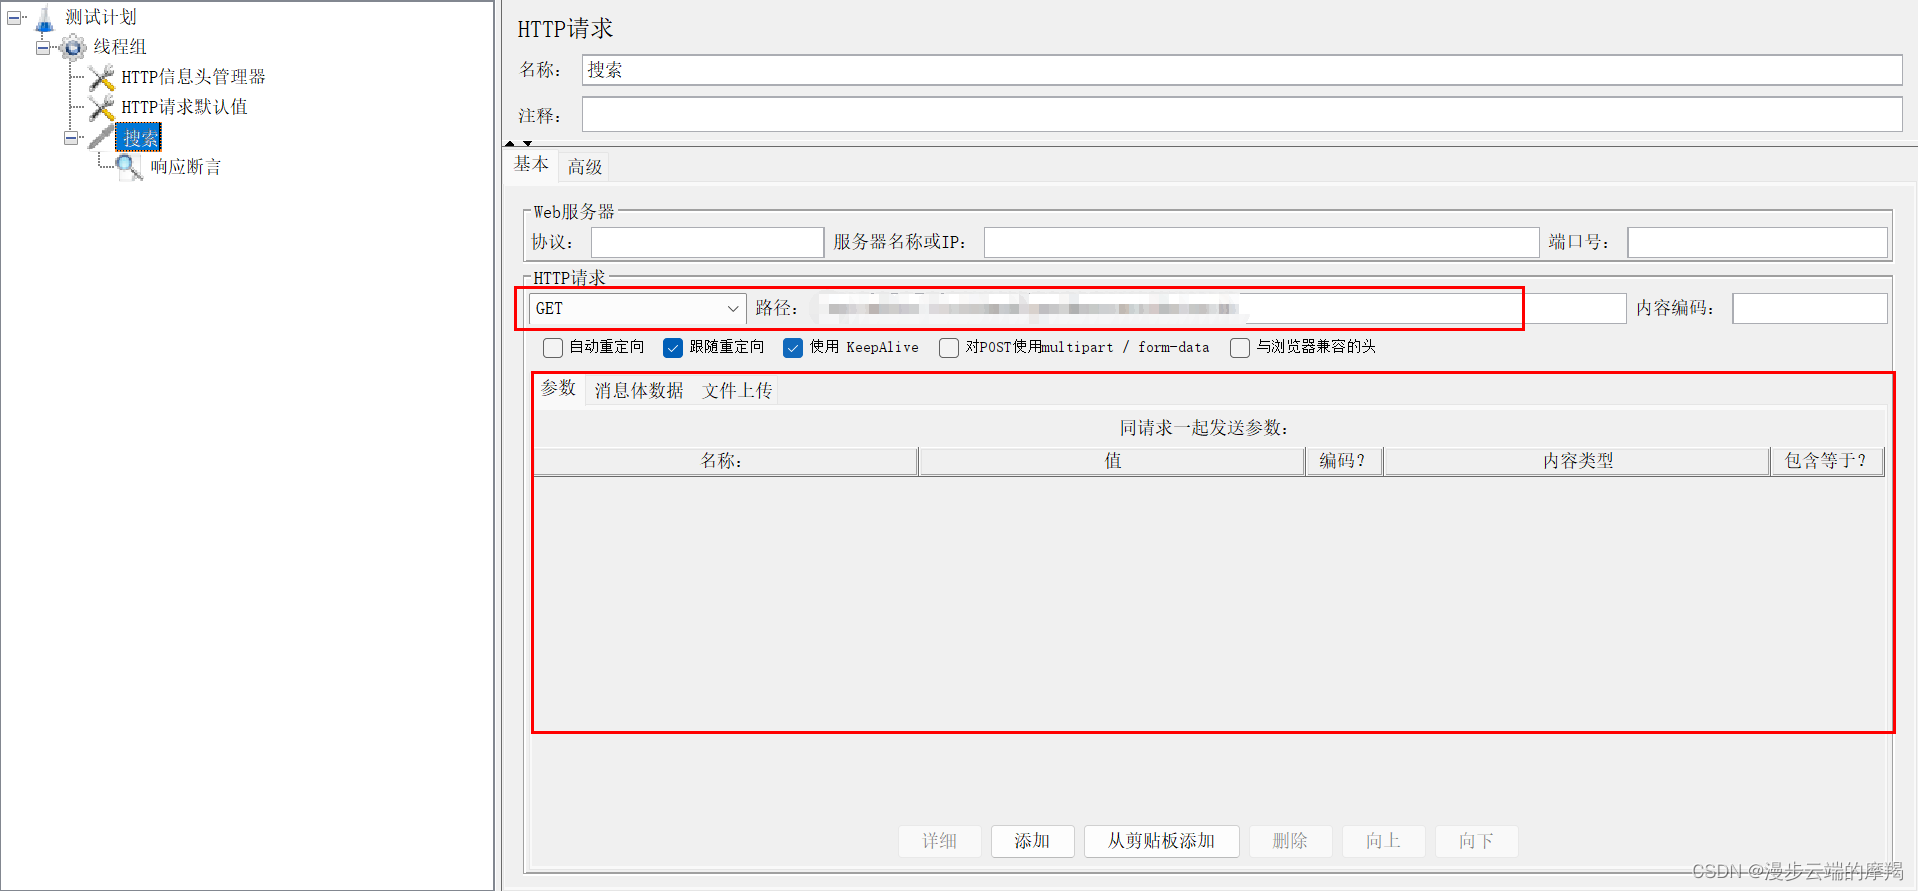Click the 名称 parameter column header
Screen dimensions: 1918x891
tap(725, 461)
